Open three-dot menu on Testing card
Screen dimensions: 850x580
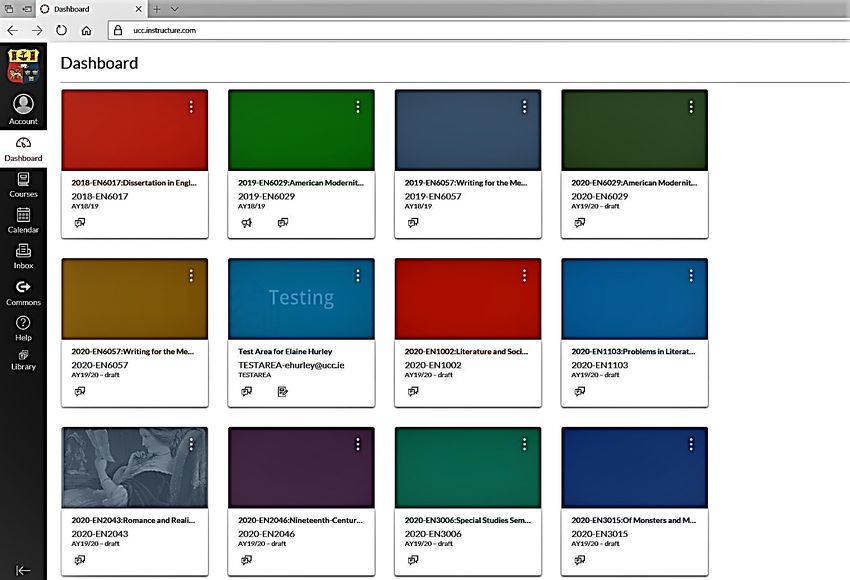[x=357, y=276]
